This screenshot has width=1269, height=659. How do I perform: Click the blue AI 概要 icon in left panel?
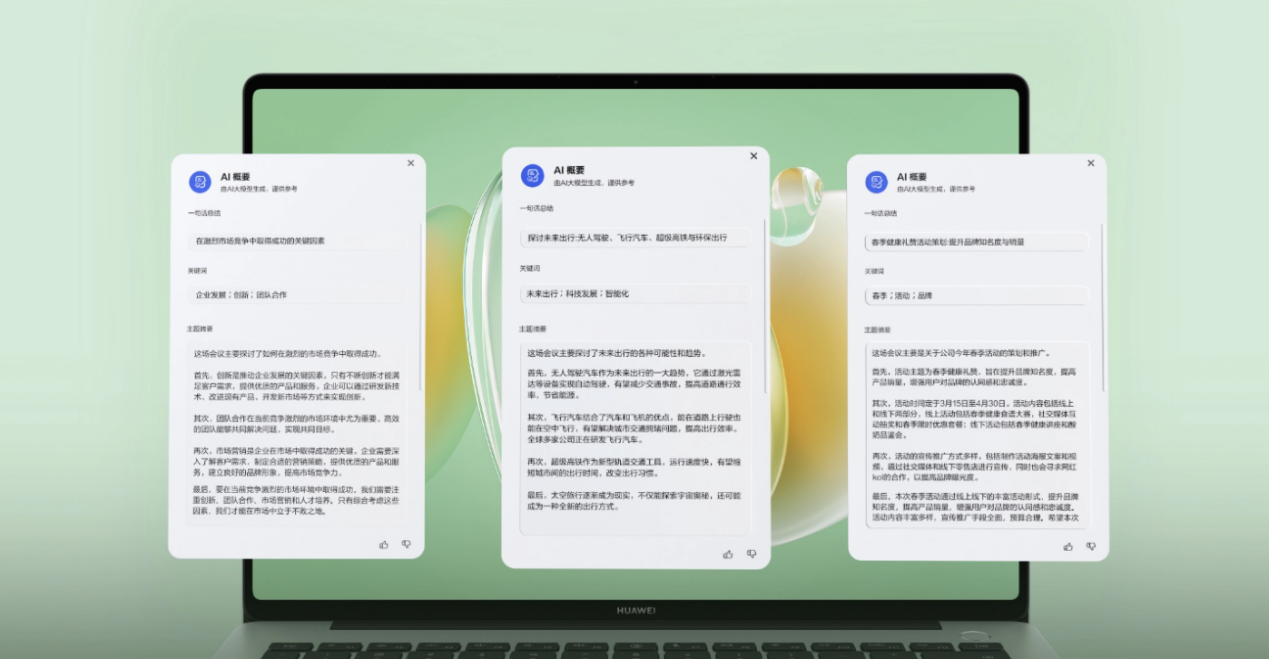tap(200, 181)
